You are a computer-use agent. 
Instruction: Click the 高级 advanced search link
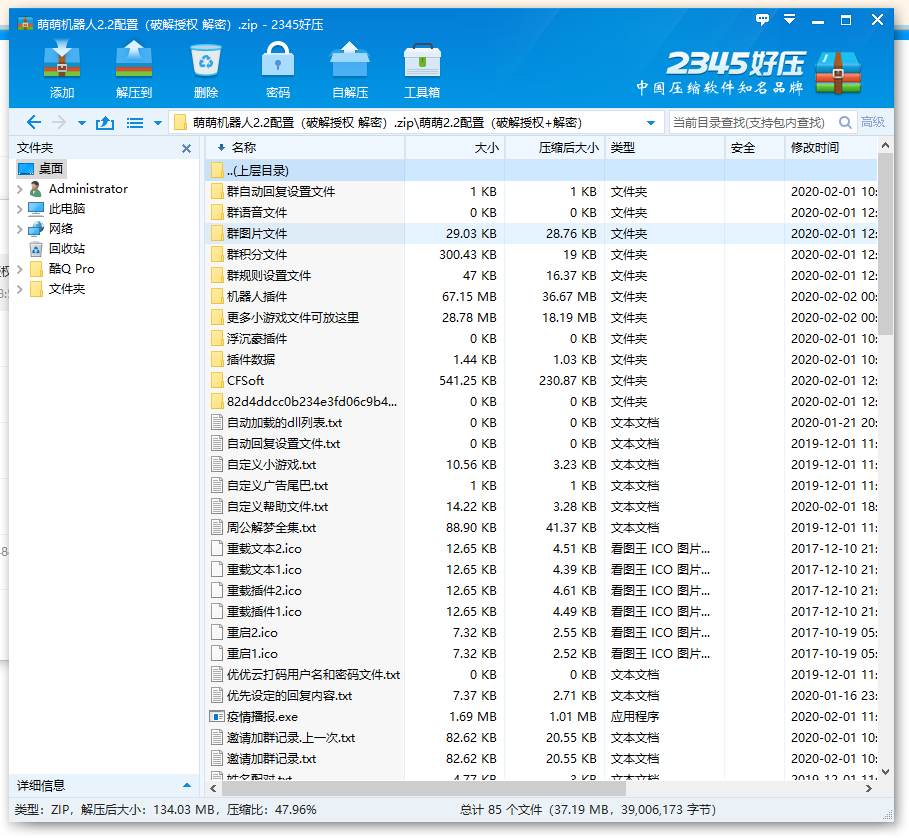[873, 122]
